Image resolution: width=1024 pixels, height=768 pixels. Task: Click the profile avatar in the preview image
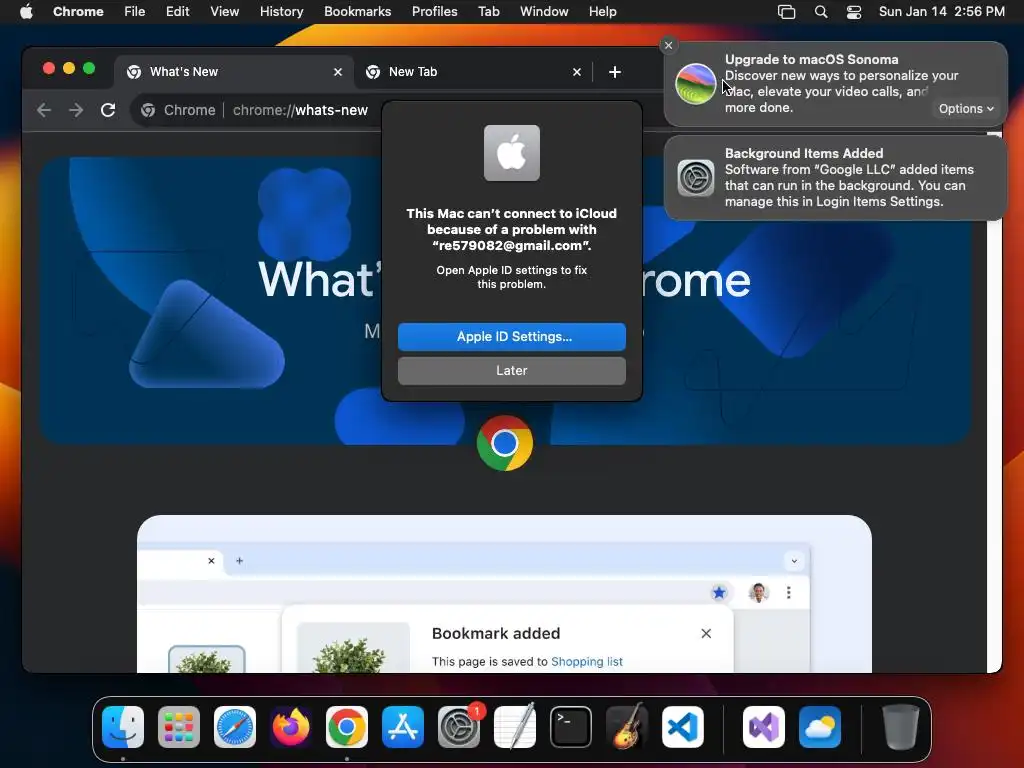pos(758,592)
